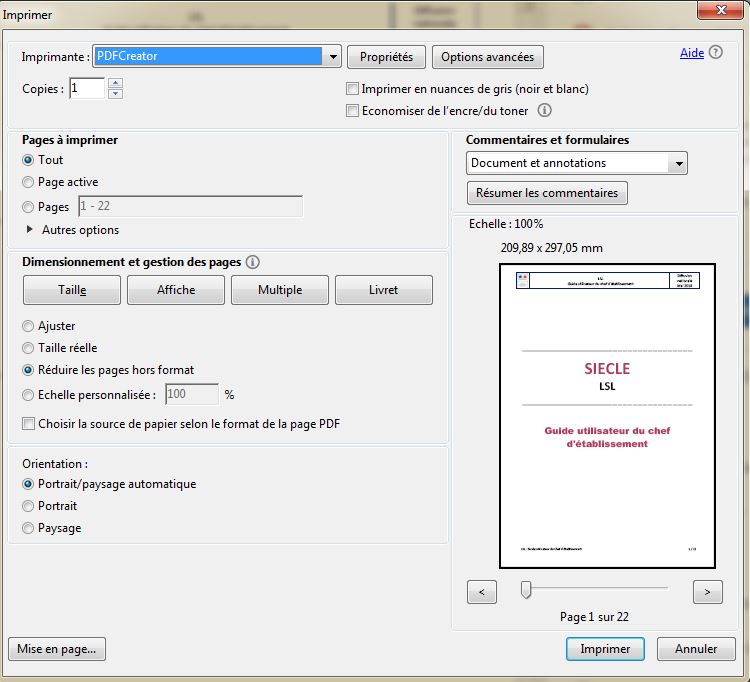Increase copies with the up stepper arrow
Viewport: 750px width, 682px height.
115,83
